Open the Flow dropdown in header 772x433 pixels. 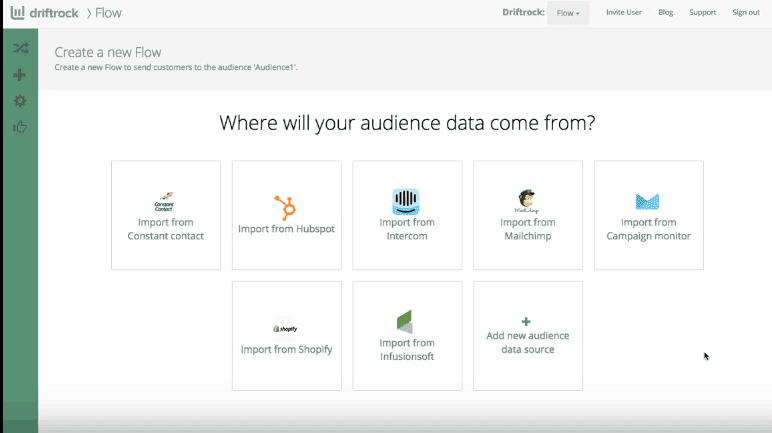point(568,13)
